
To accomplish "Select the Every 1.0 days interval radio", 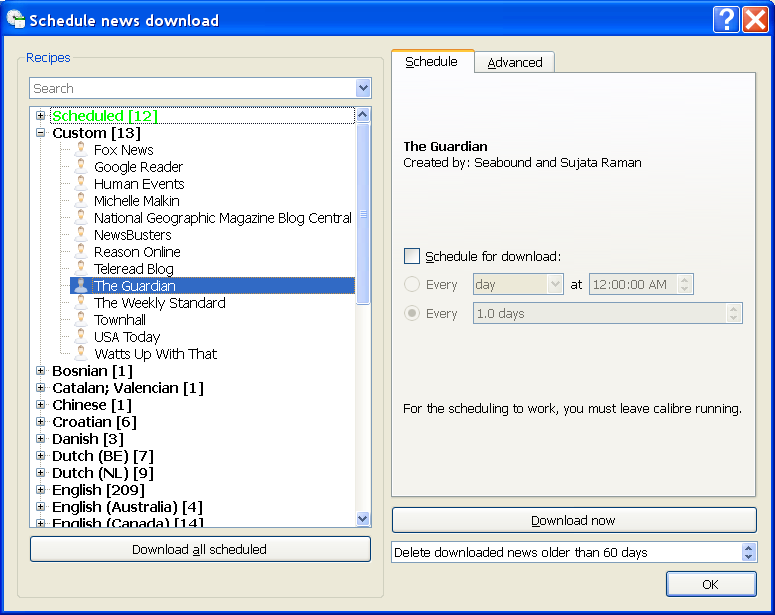I will pos(412,313).
